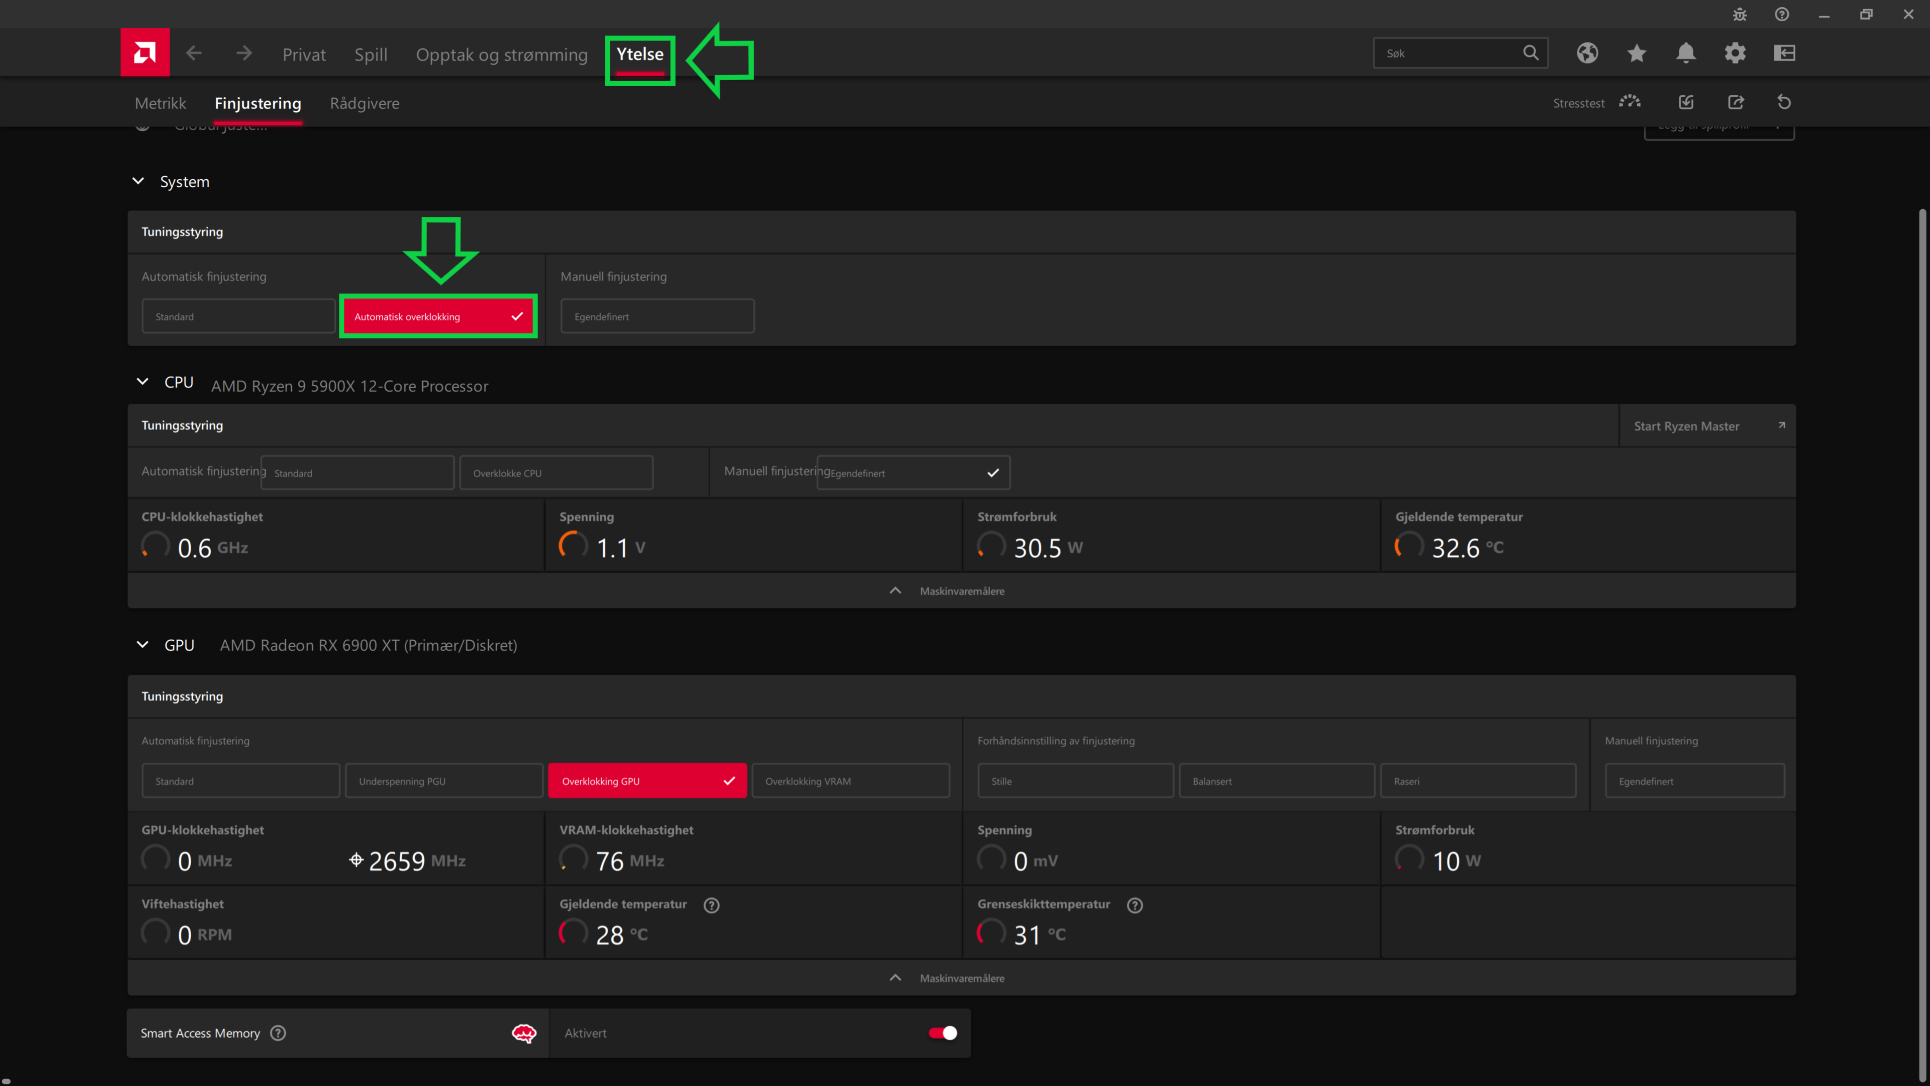Select Overklokke CPU option
This screenshot has width=1930, height=1086.
point(556,473)
